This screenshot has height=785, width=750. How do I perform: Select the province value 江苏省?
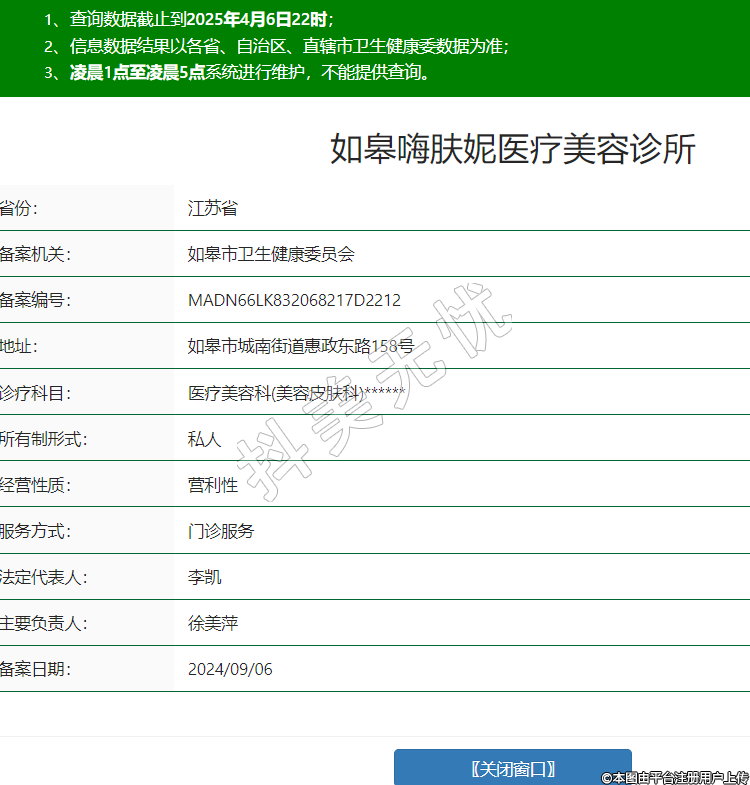click(212, 208)
